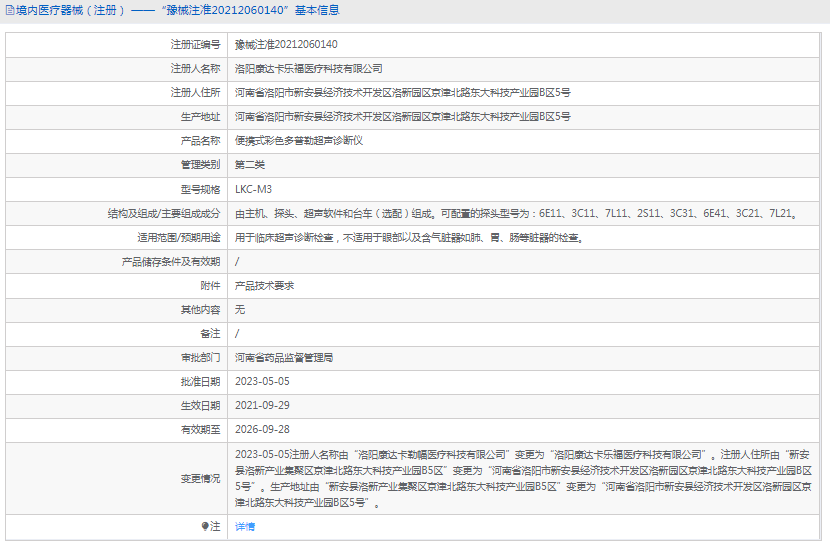Click approval date 2023-05-05 in 批准日期 row
Image resolution: width=830 pixels, height=545 pixels.
click(x=262, y=382)
